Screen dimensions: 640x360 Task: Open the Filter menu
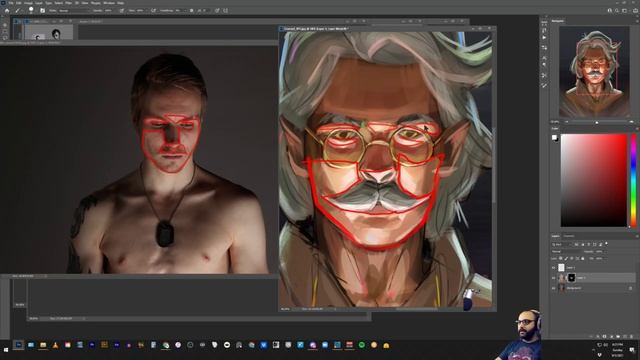click(69, 3)
